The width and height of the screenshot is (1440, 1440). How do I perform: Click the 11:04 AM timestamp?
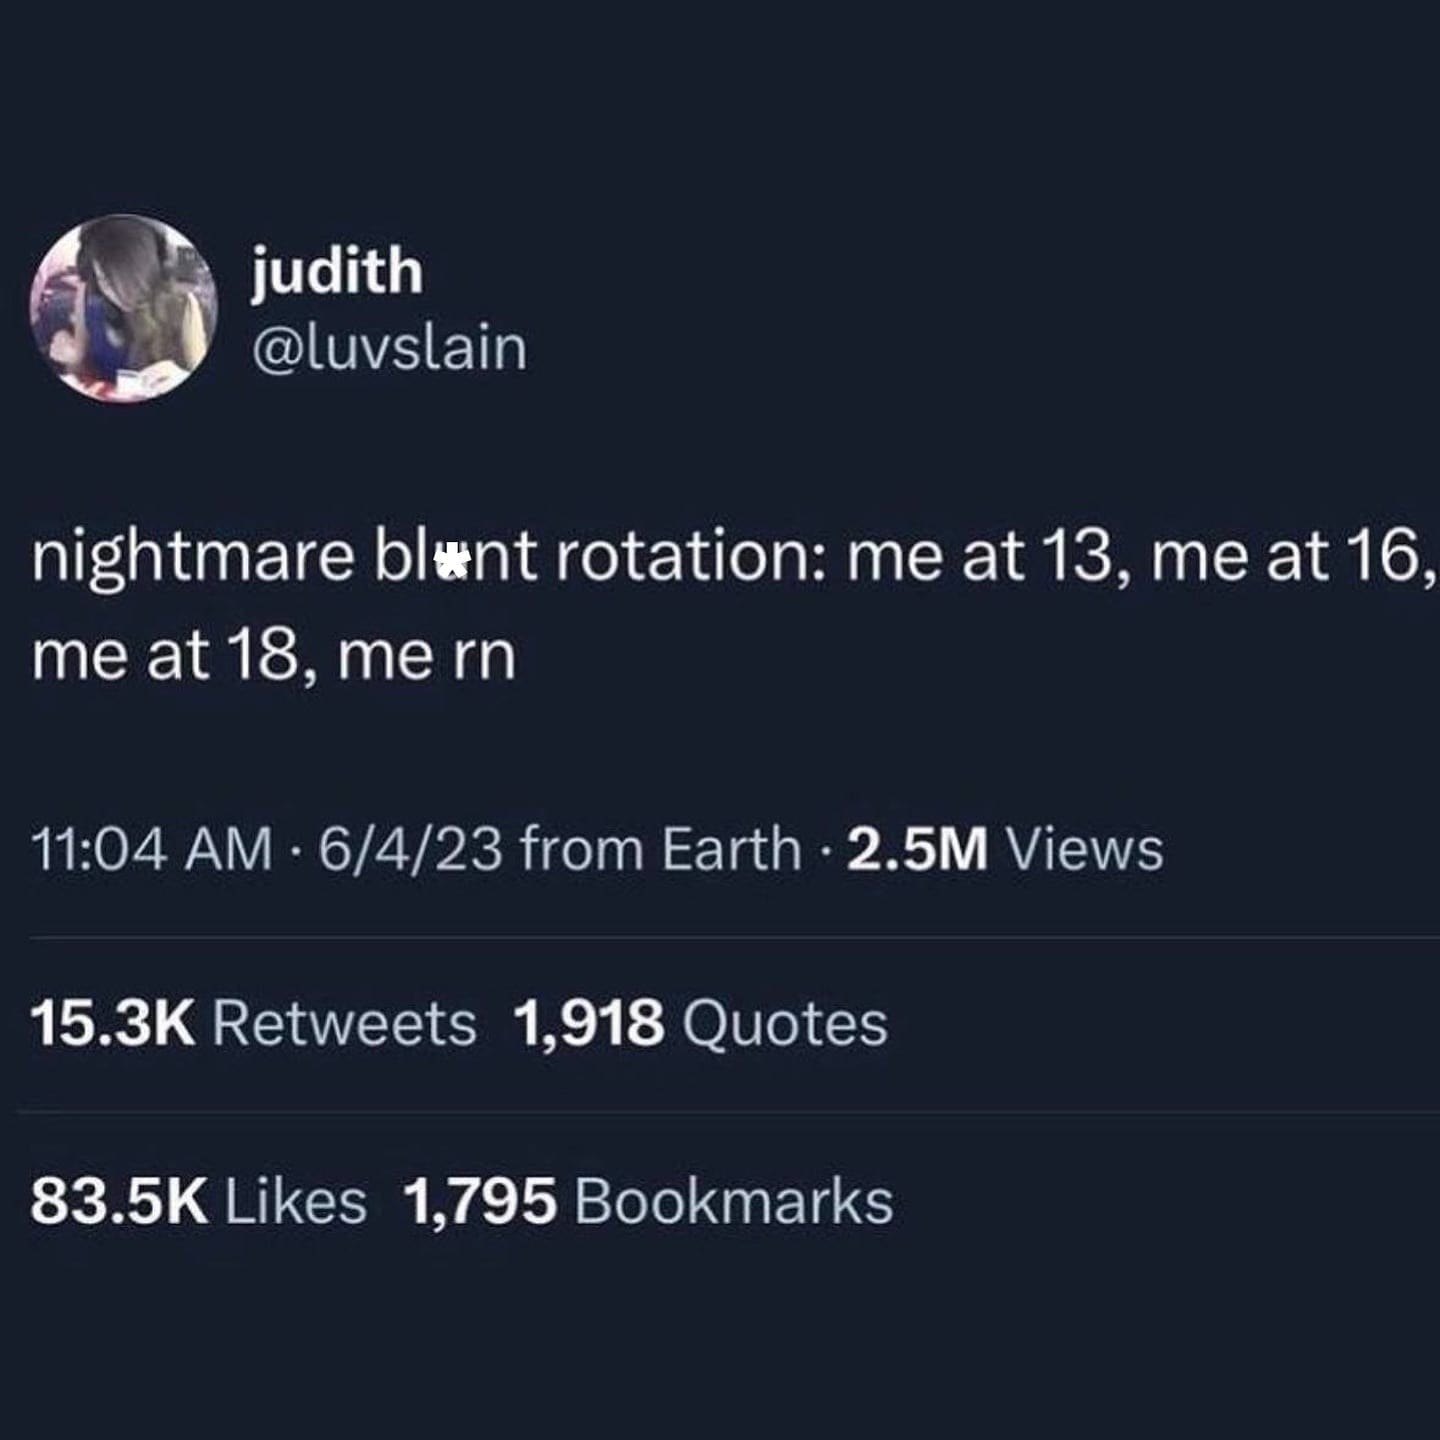click(152, 849)
